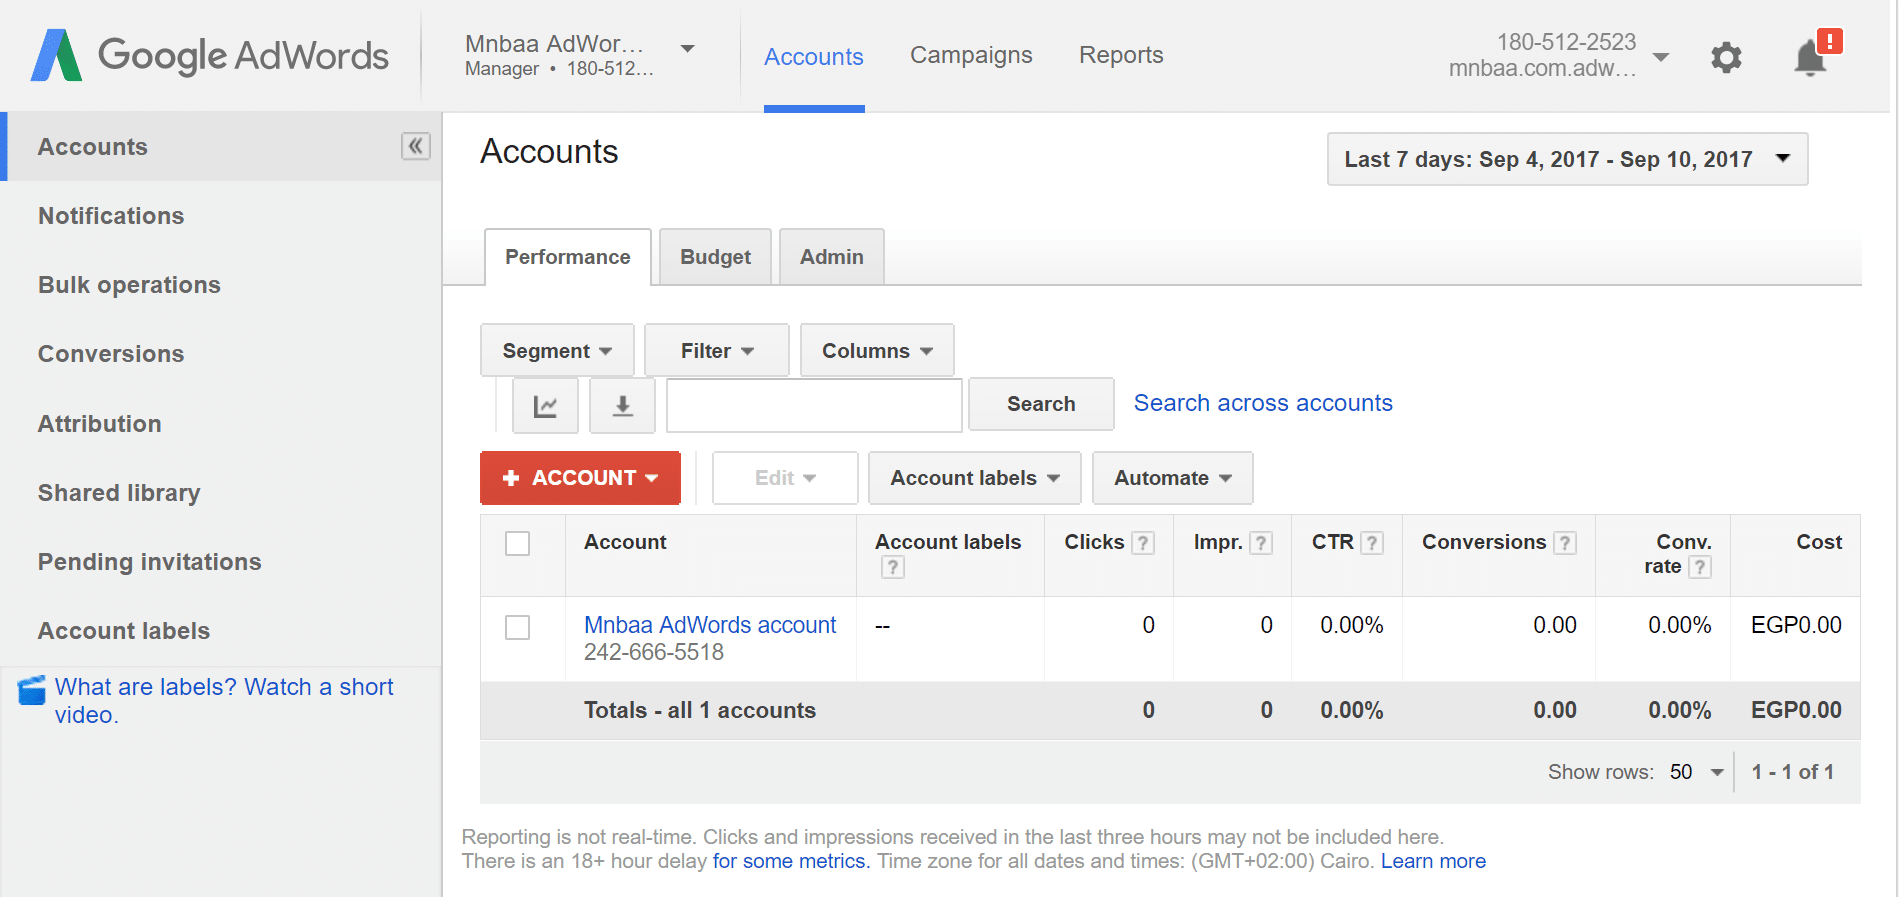Viewport: 1899px width, 897px height.
Task: Select Notifications in the left sidebar
Action: tap(111, 216)
